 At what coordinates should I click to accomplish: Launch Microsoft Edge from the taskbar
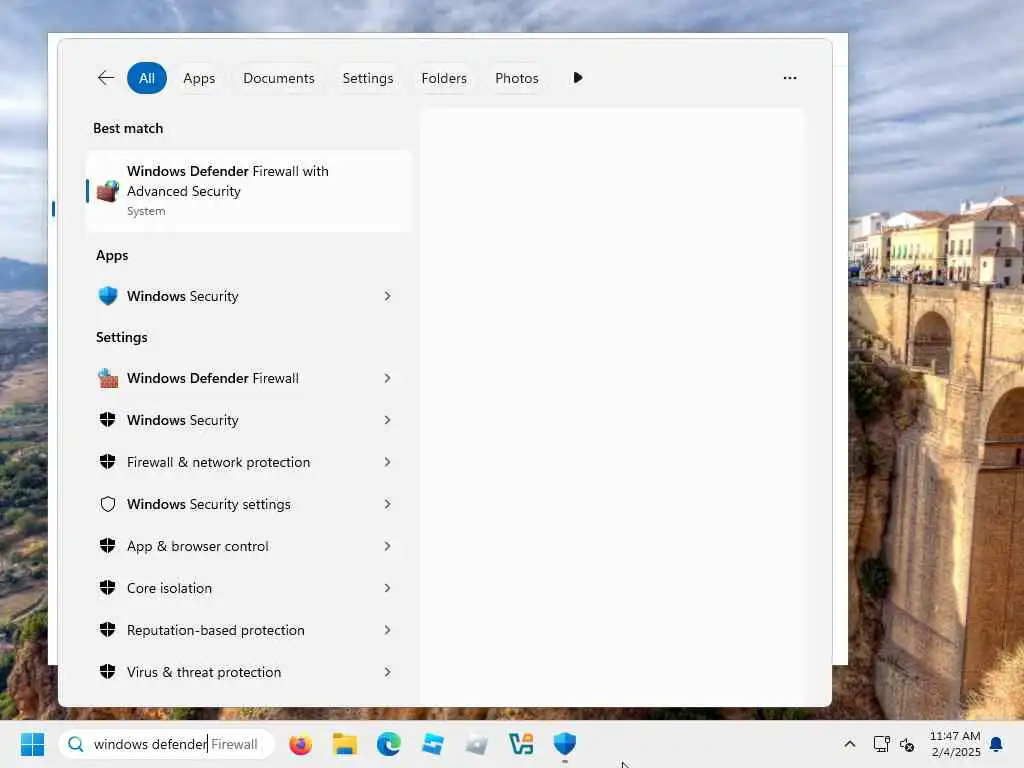[389, 744]
